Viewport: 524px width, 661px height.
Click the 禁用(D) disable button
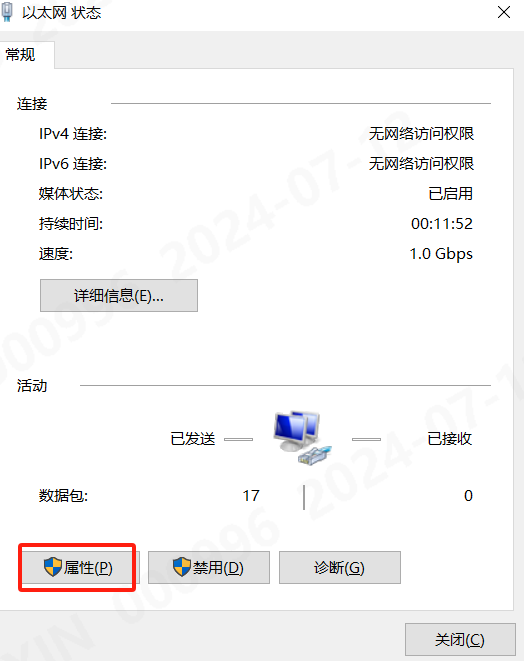[x=209, y=567]
